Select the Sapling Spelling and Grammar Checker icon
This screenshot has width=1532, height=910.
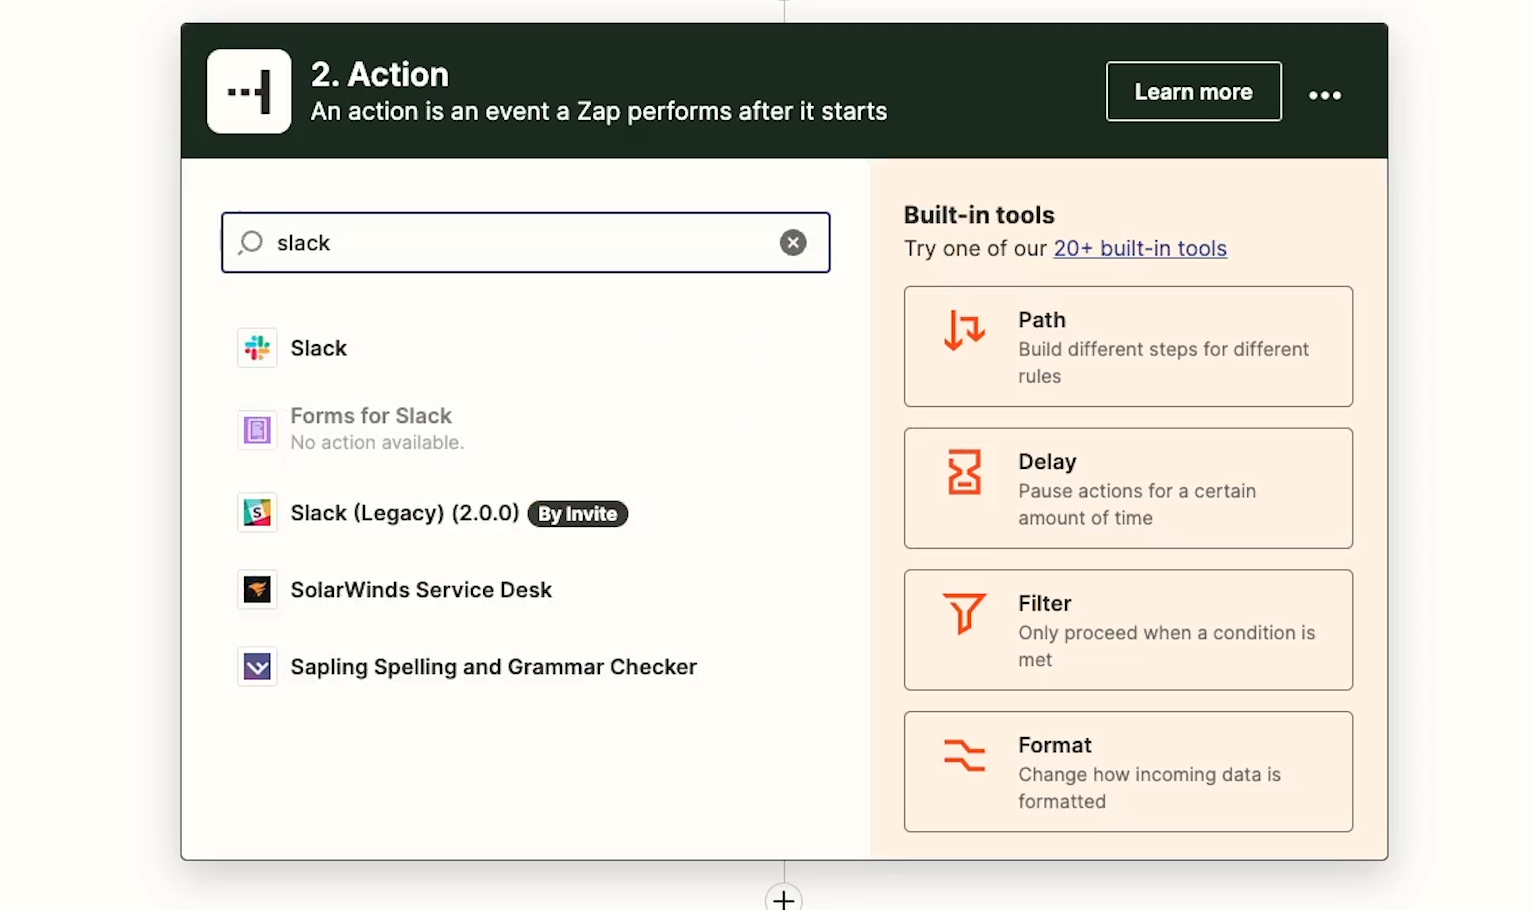coord(257,666)
